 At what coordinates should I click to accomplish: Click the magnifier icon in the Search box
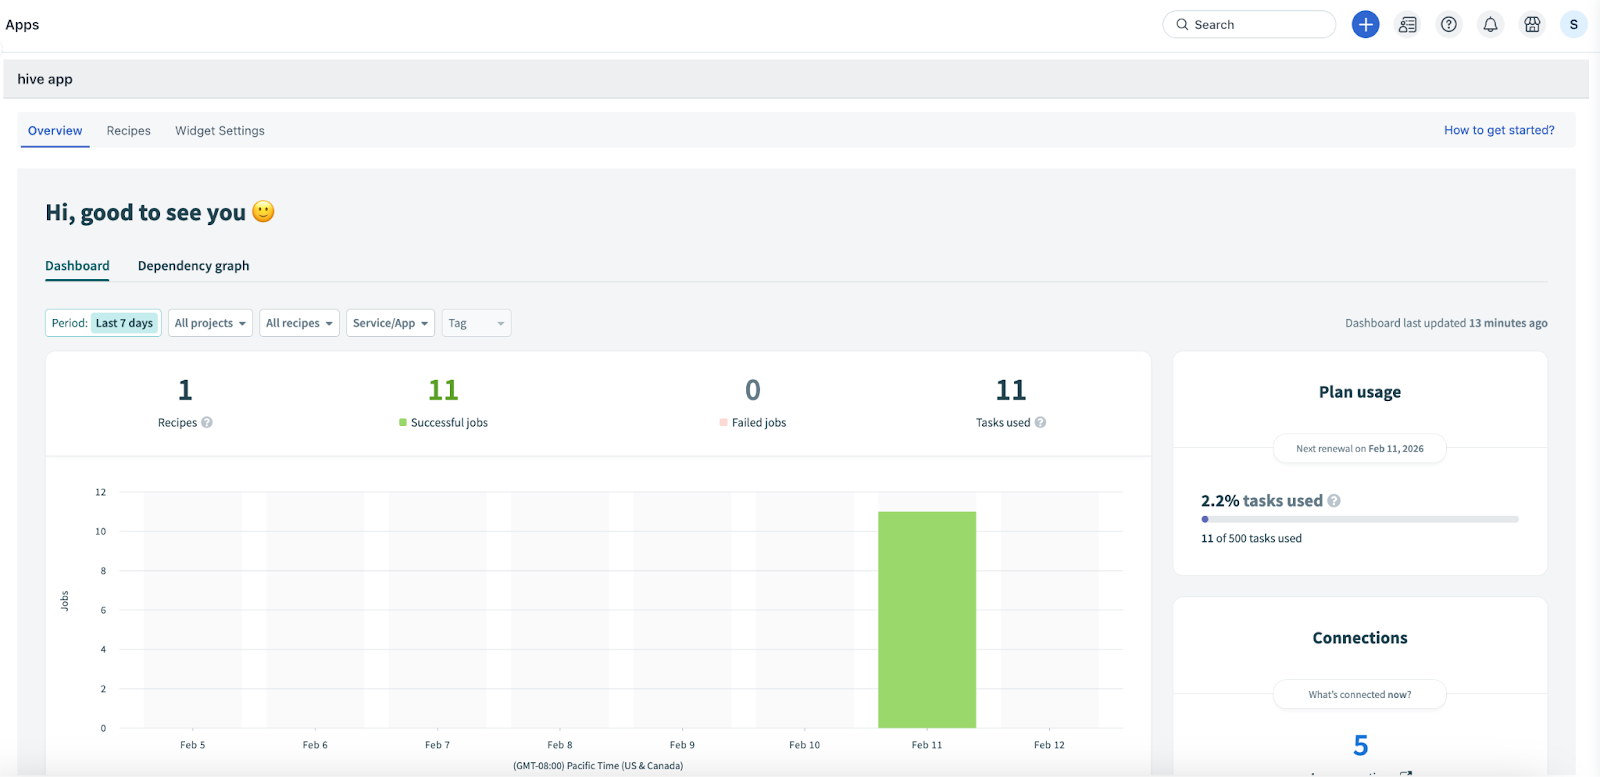pos(1182,24)
